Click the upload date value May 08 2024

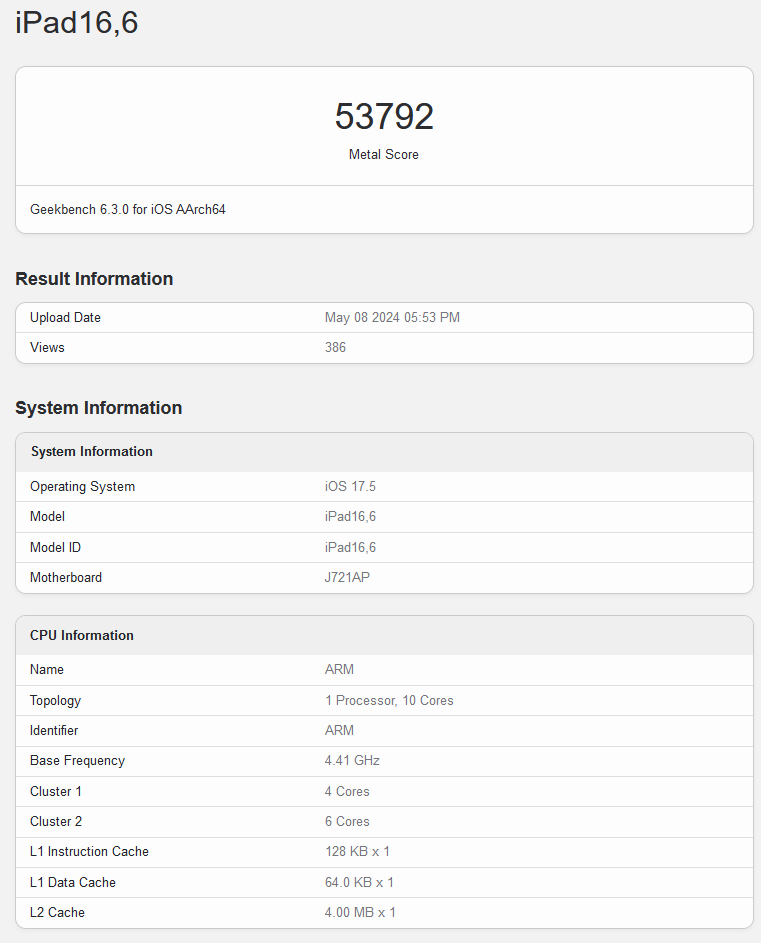pyautogui.click(x=392, y=318)
